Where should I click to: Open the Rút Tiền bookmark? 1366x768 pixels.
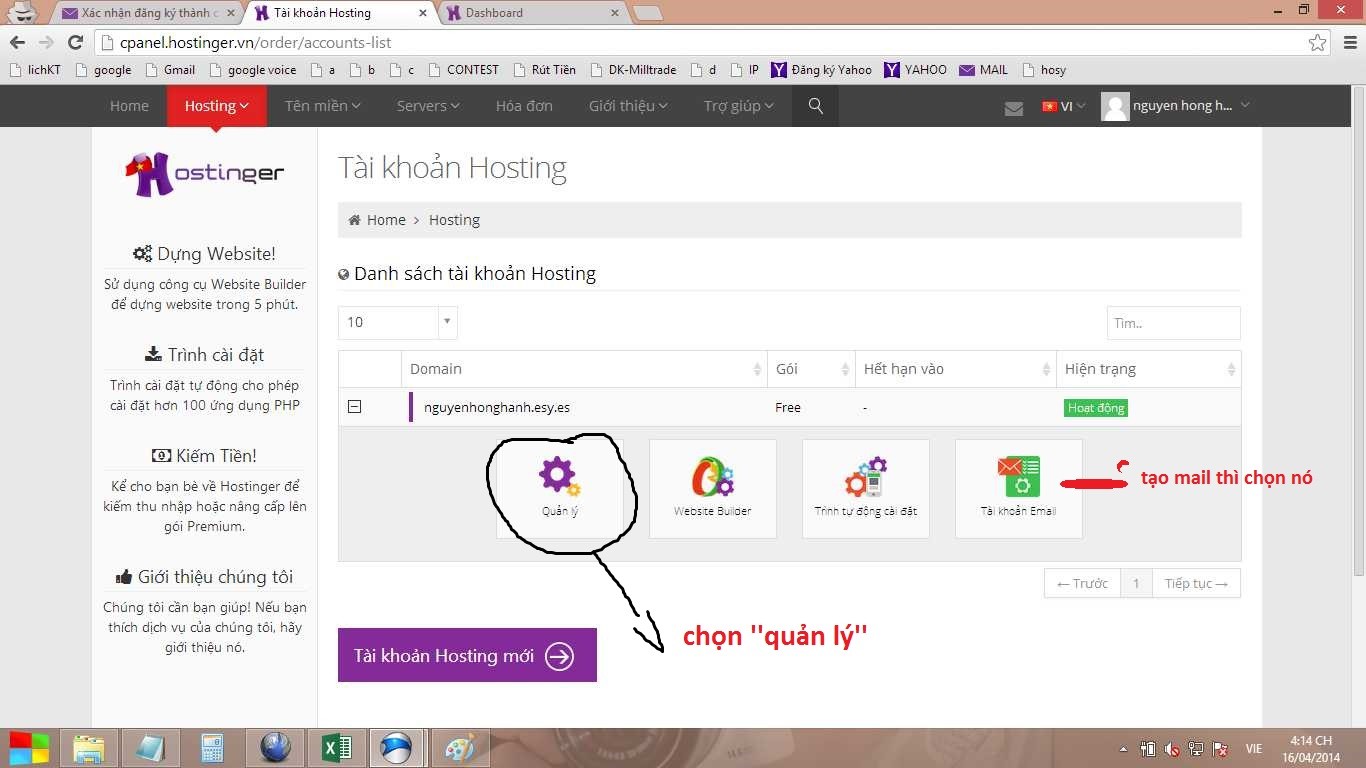click(544, 70)
